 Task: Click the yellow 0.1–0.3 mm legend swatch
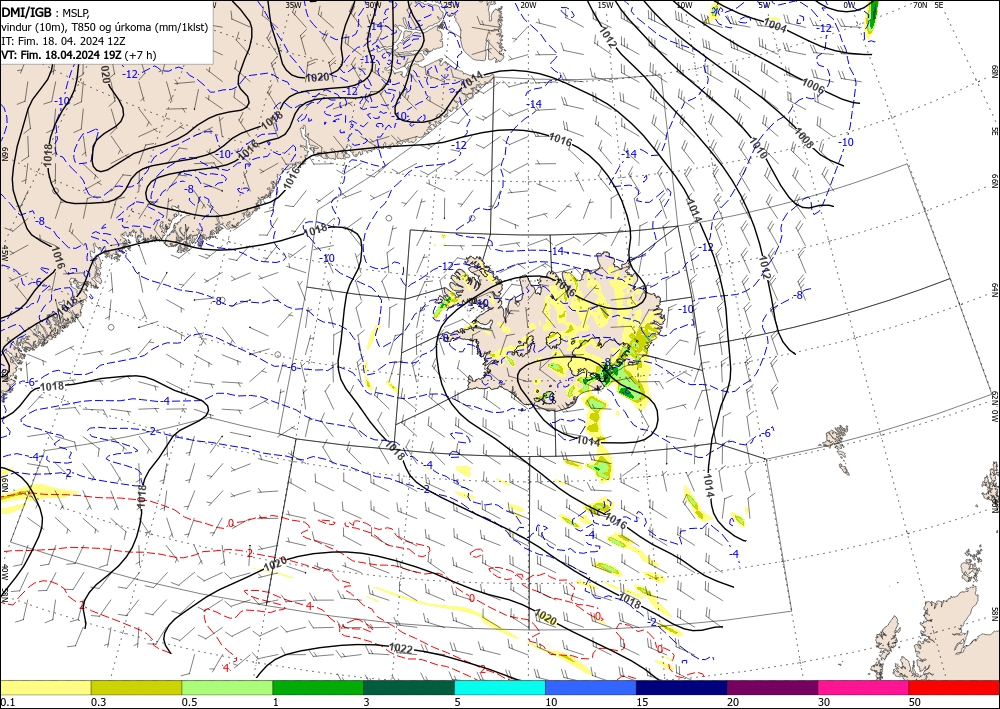click(x=45, y=687)
